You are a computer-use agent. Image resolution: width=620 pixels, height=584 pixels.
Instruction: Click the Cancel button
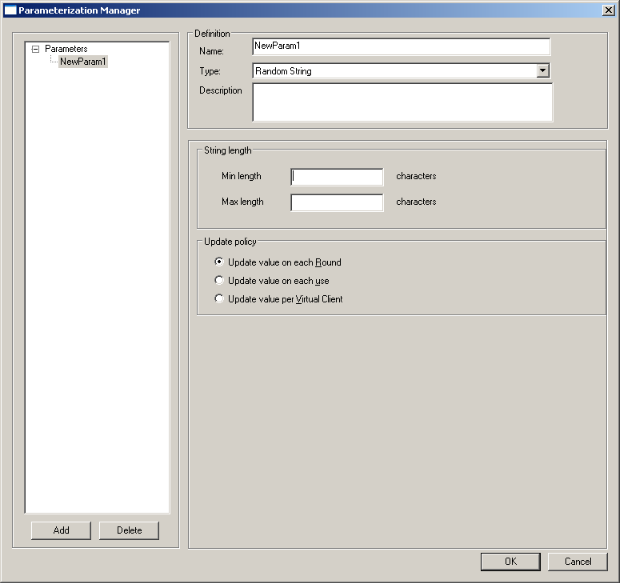click(x=578, y=561)
